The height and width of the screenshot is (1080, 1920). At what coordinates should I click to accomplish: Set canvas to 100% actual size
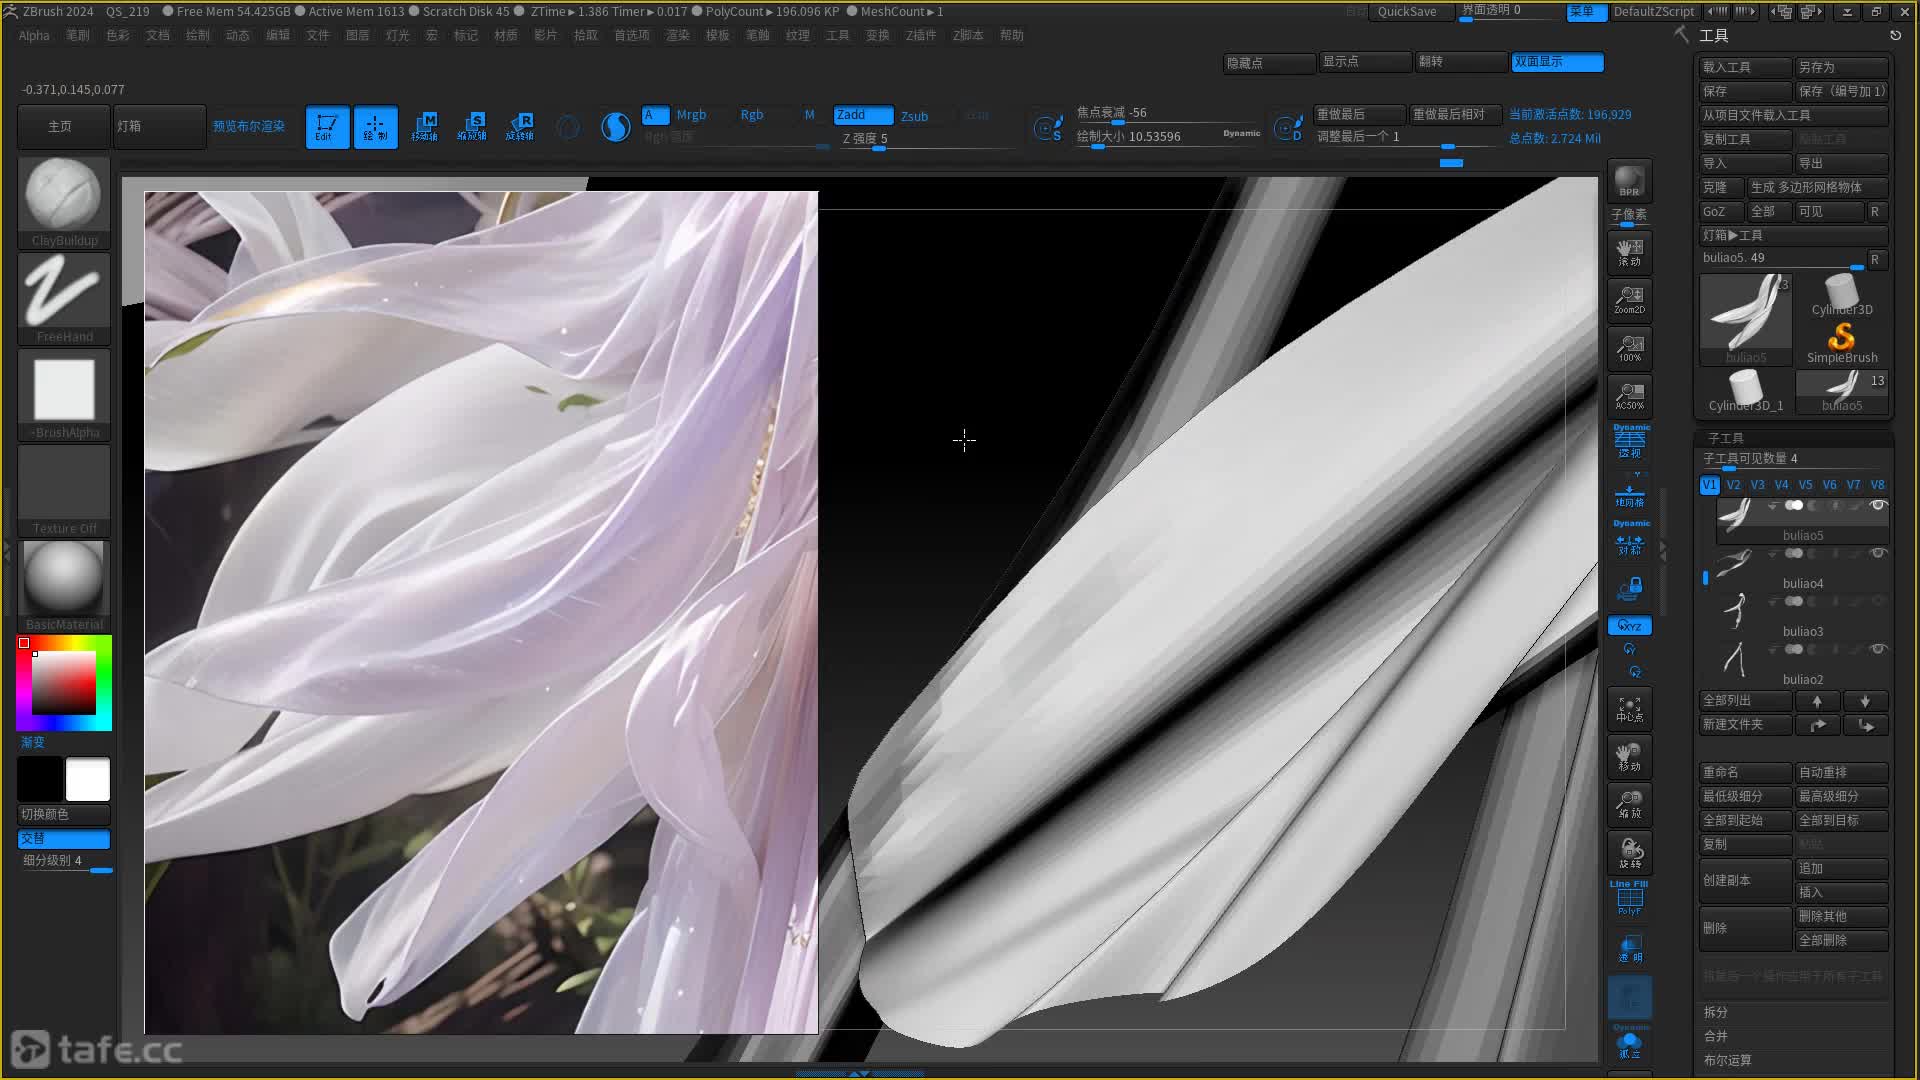pyautogui.click(x=1629, y=347)
